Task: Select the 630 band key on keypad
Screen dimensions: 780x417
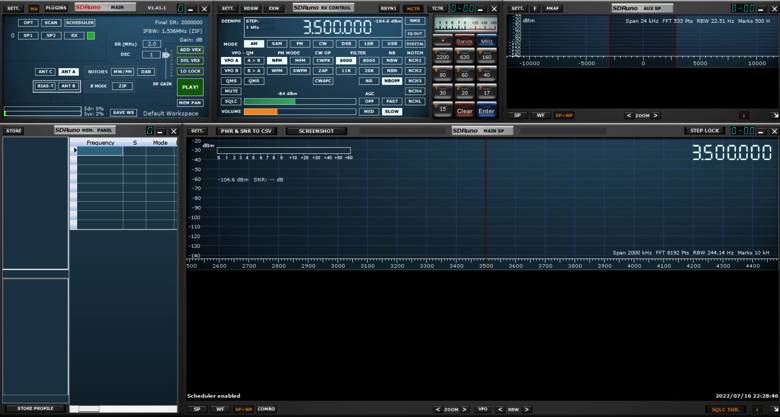Action: coord(465,56)
